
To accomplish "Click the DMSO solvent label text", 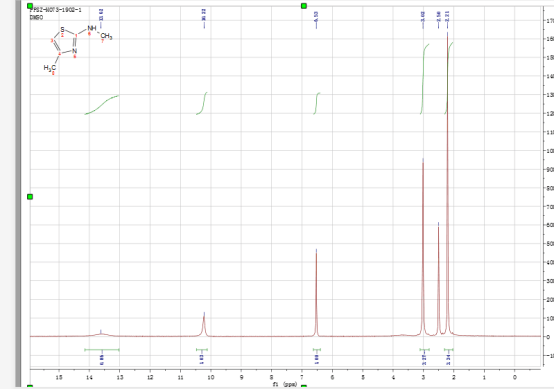I will tap(36, 17).
